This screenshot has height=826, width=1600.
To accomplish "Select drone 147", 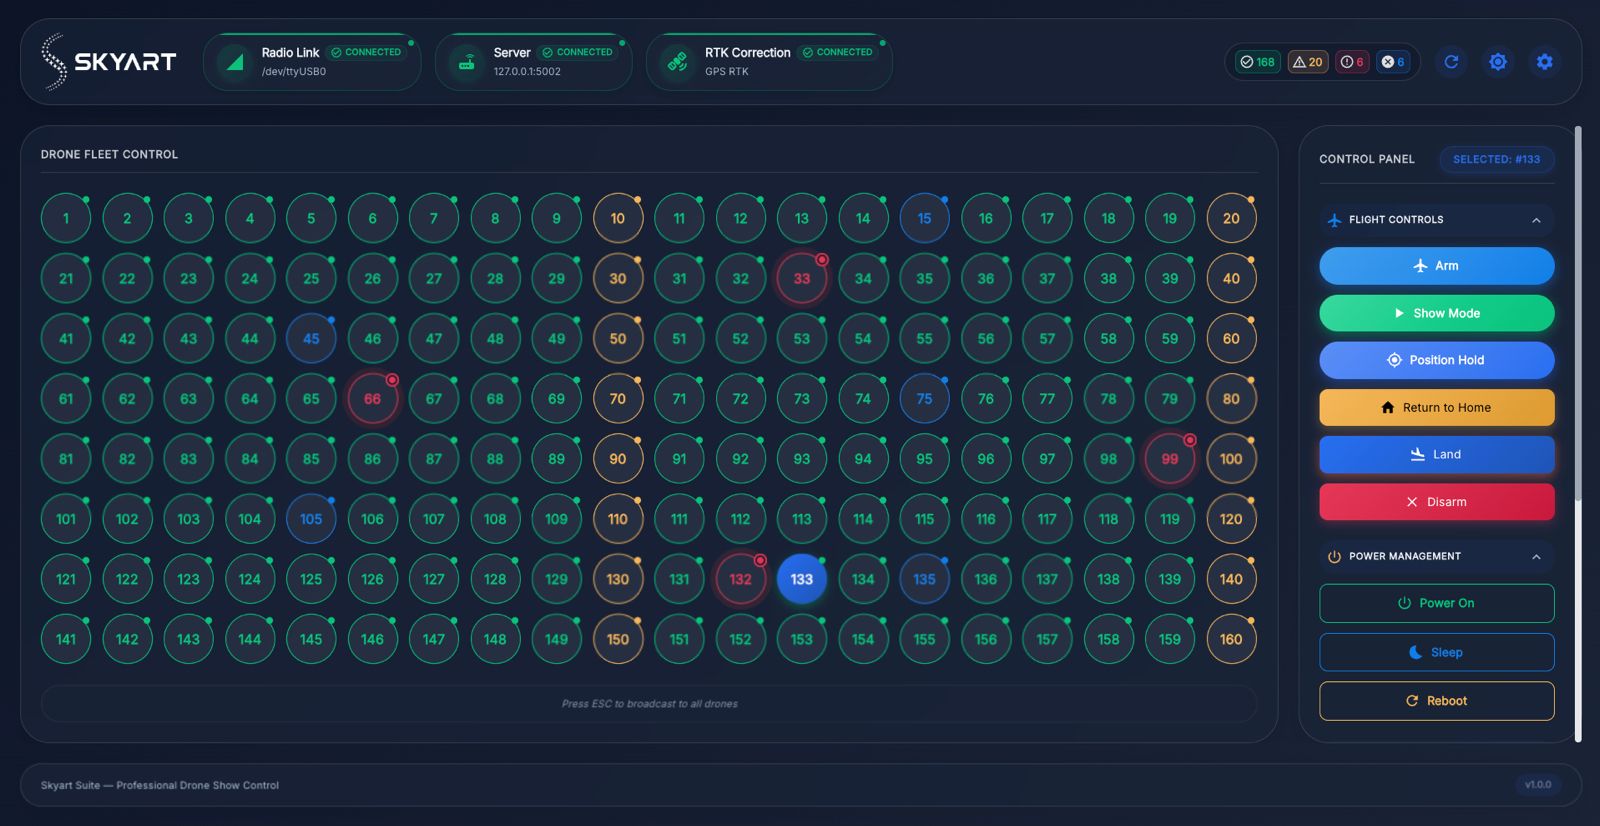I will tap(434, 638).
